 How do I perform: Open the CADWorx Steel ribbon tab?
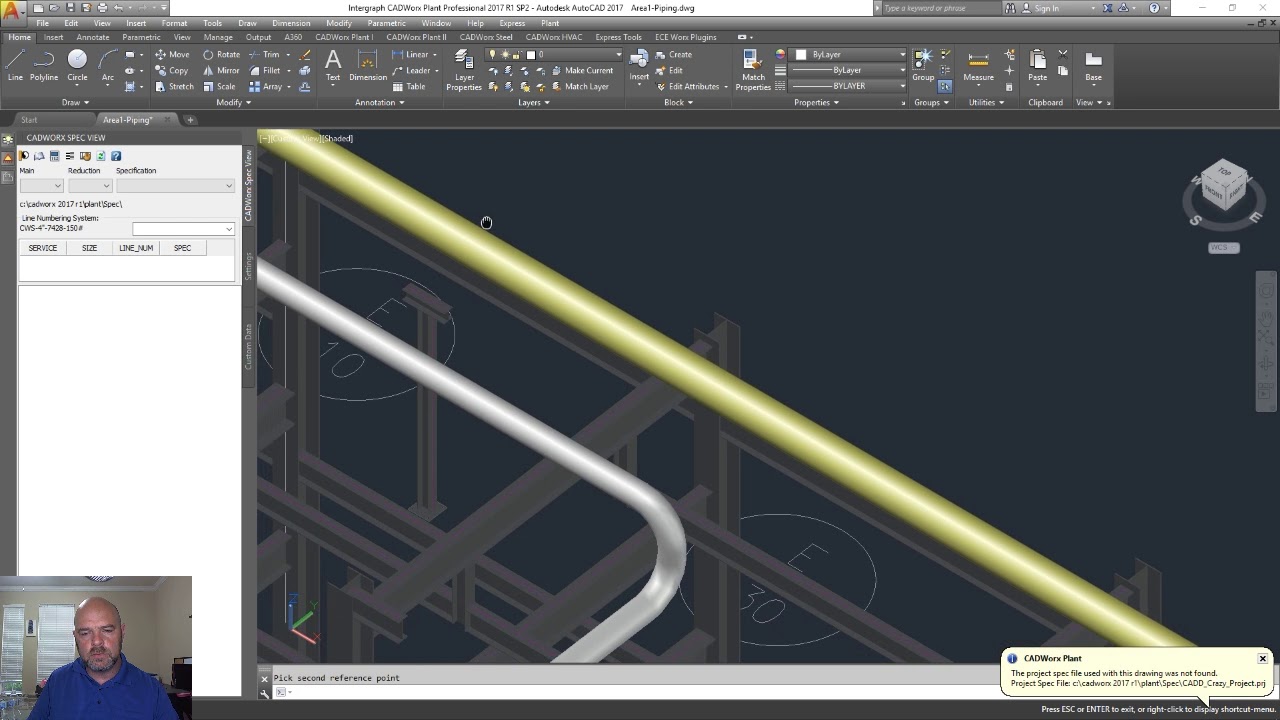pyautogui.click(x=485, y=38)
